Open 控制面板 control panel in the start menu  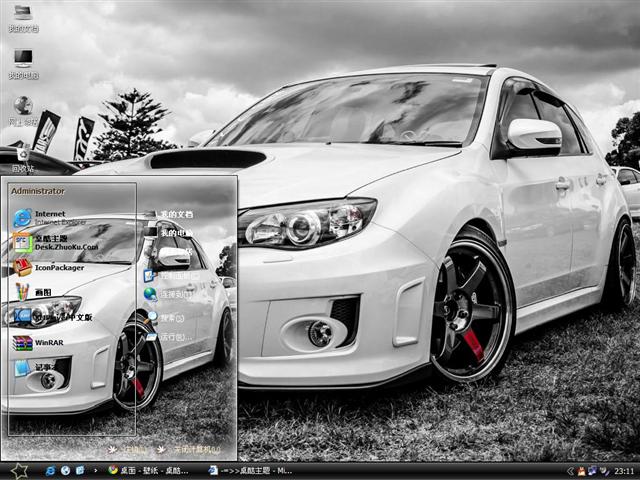(x=171, y=276)
